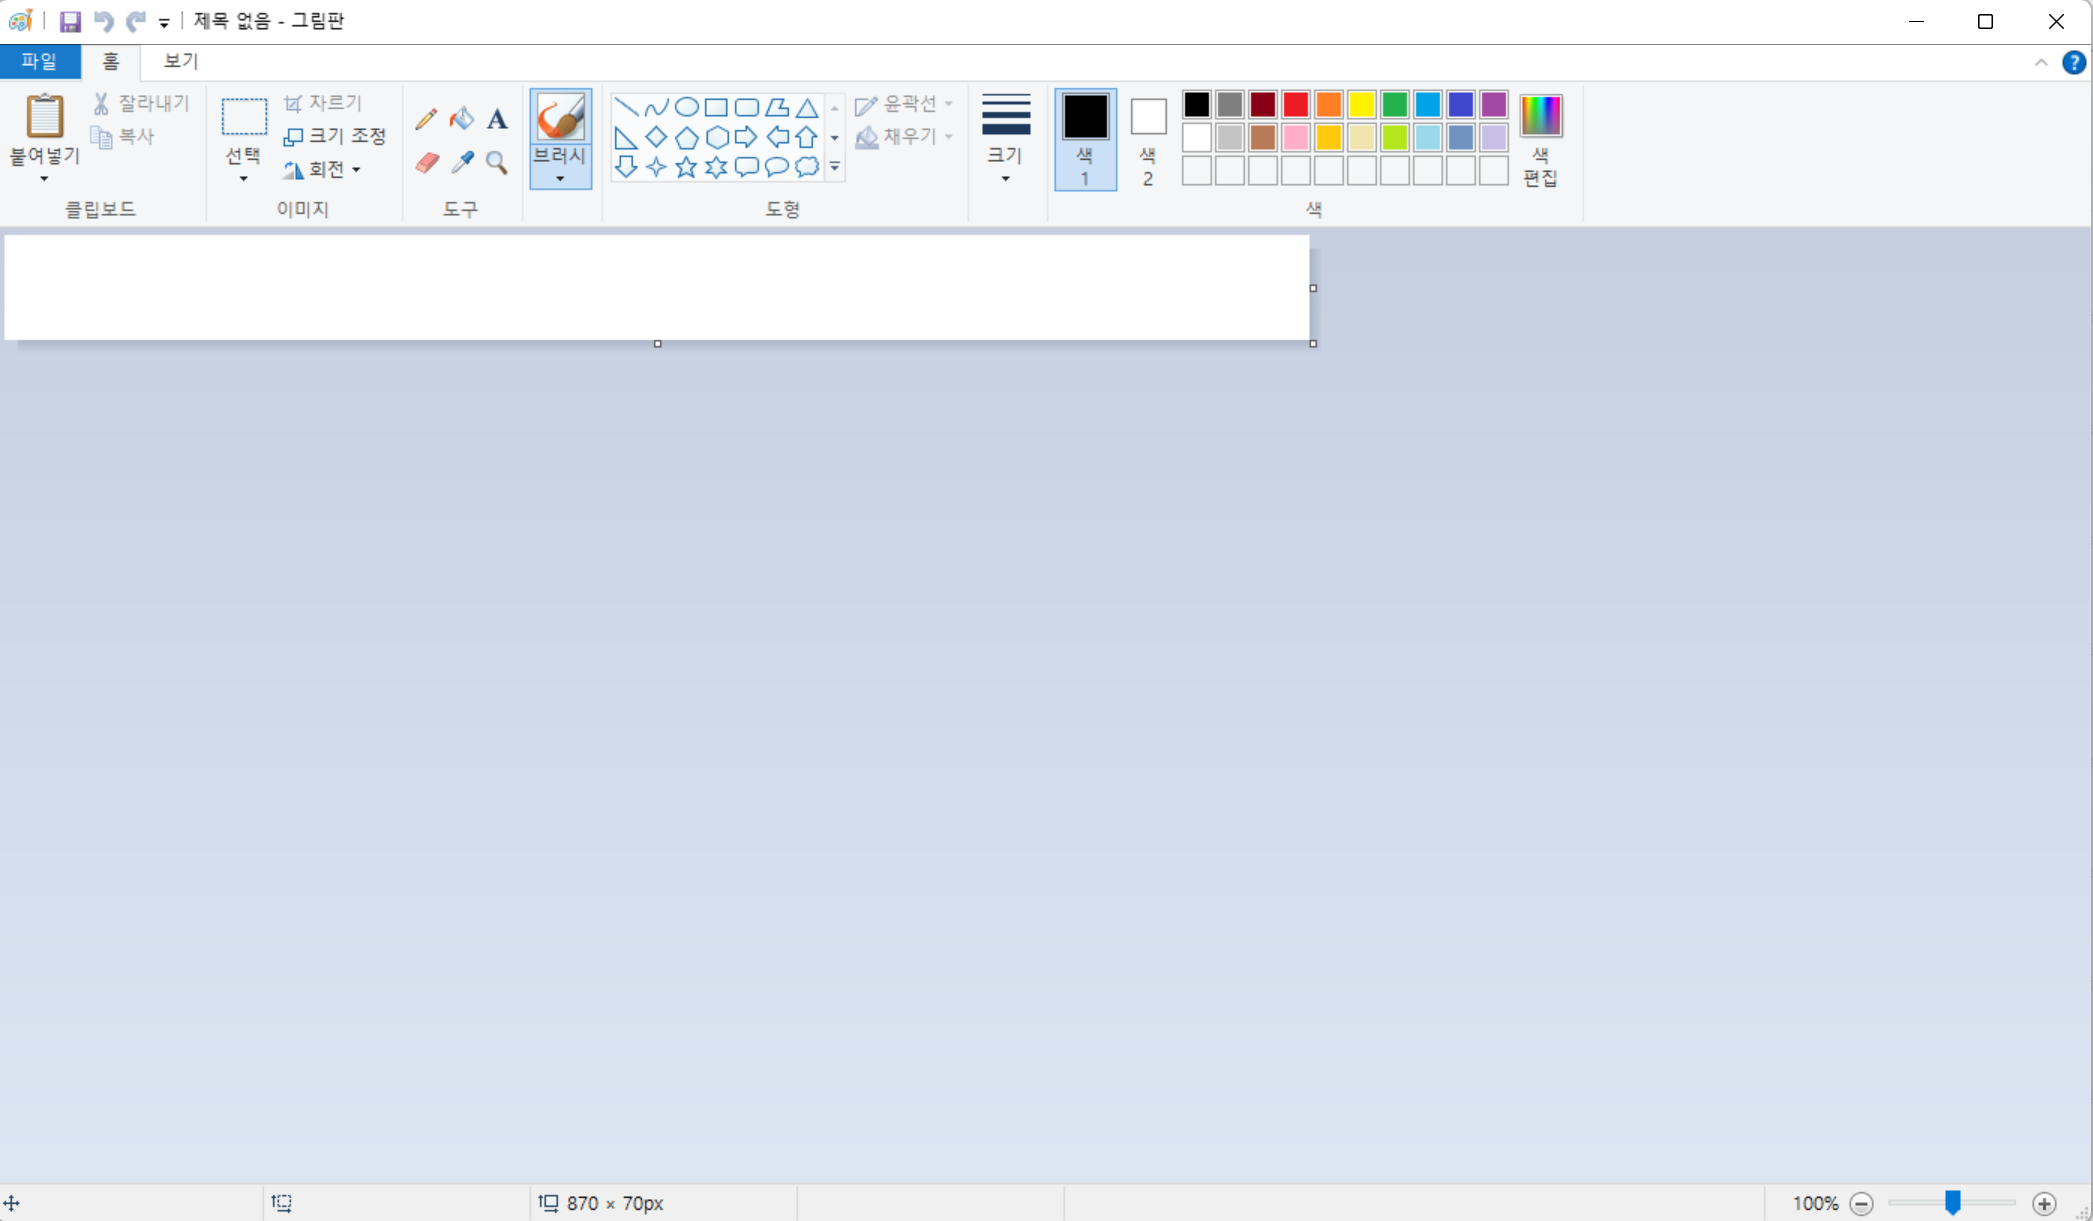This screenshot has height=1221, width=2093.
Task: Pick the red color swatch
Action: (1295, 104)
